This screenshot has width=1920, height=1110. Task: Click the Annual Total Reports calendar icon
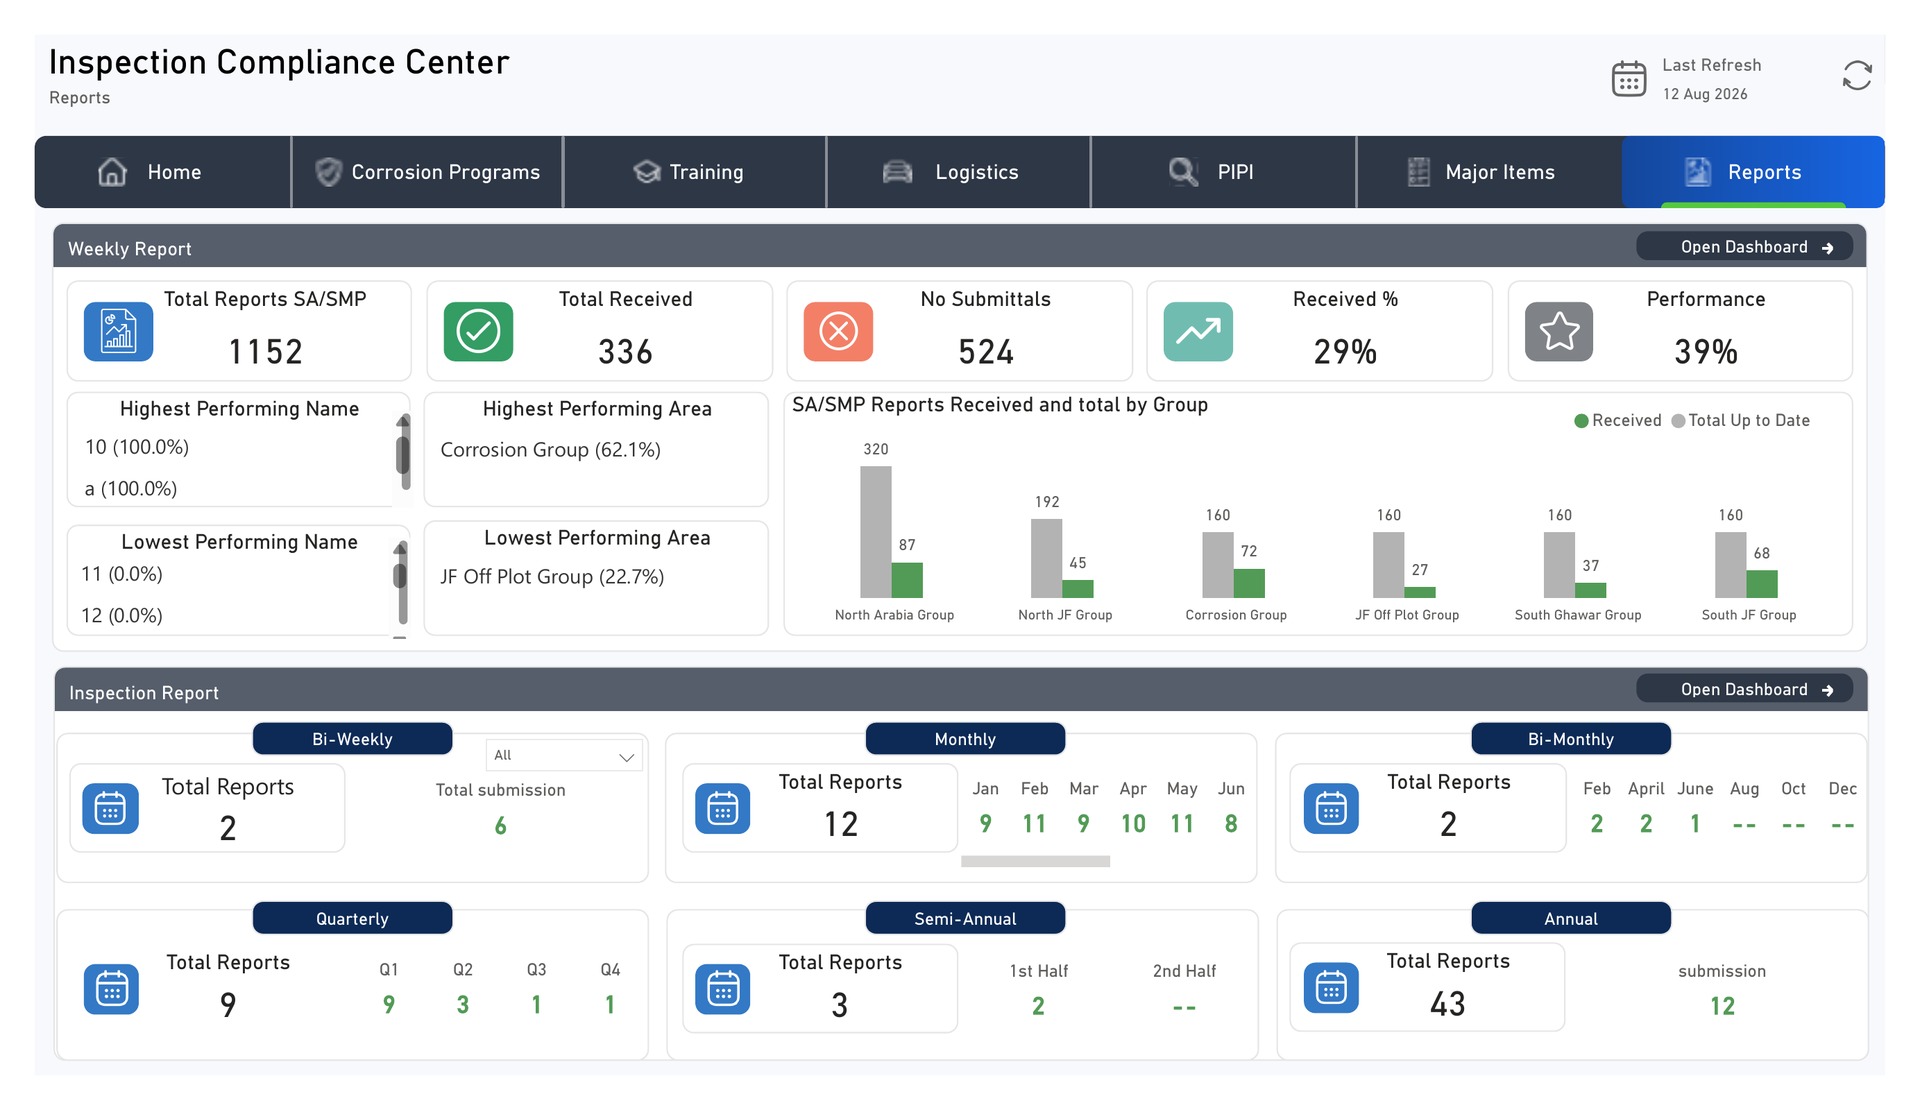1331,989
